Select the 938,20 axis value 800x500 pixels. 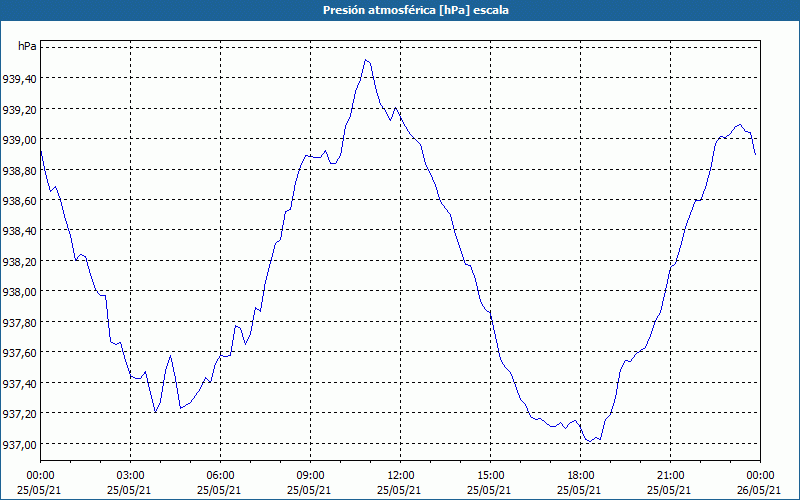(x=19, y=261)
